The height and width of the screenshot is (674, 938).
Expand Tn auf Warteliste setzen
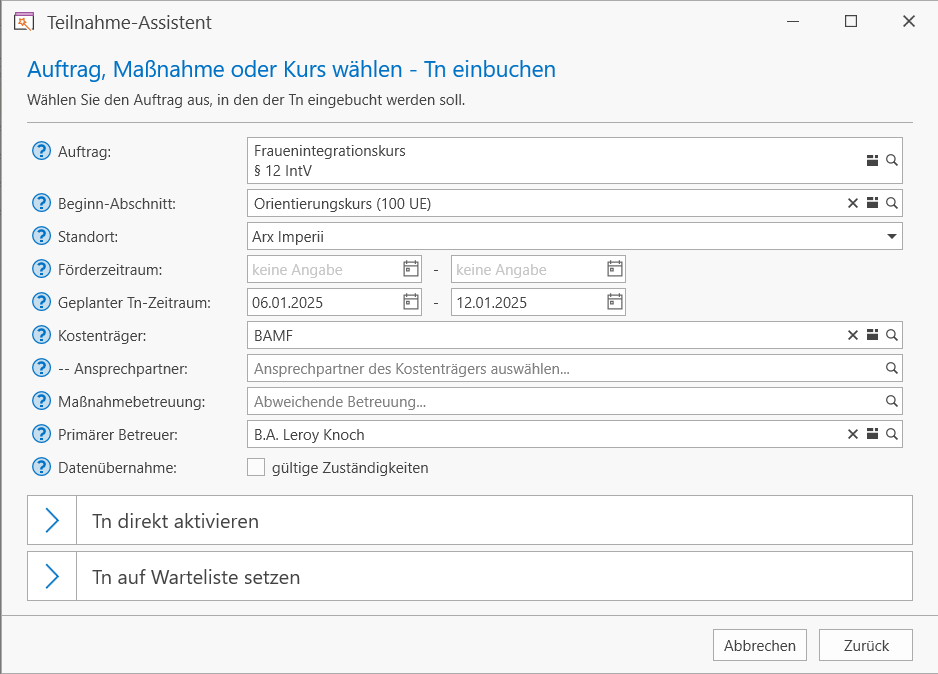coord(52,577)
